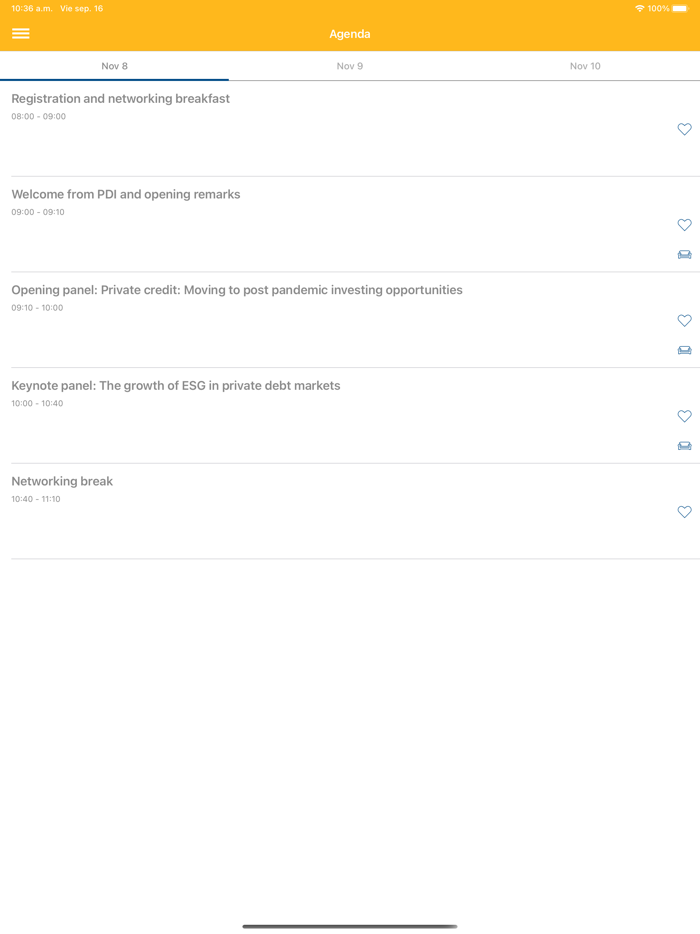
Task: Switch to the Nov 10 tab
Action: (585, 66)
